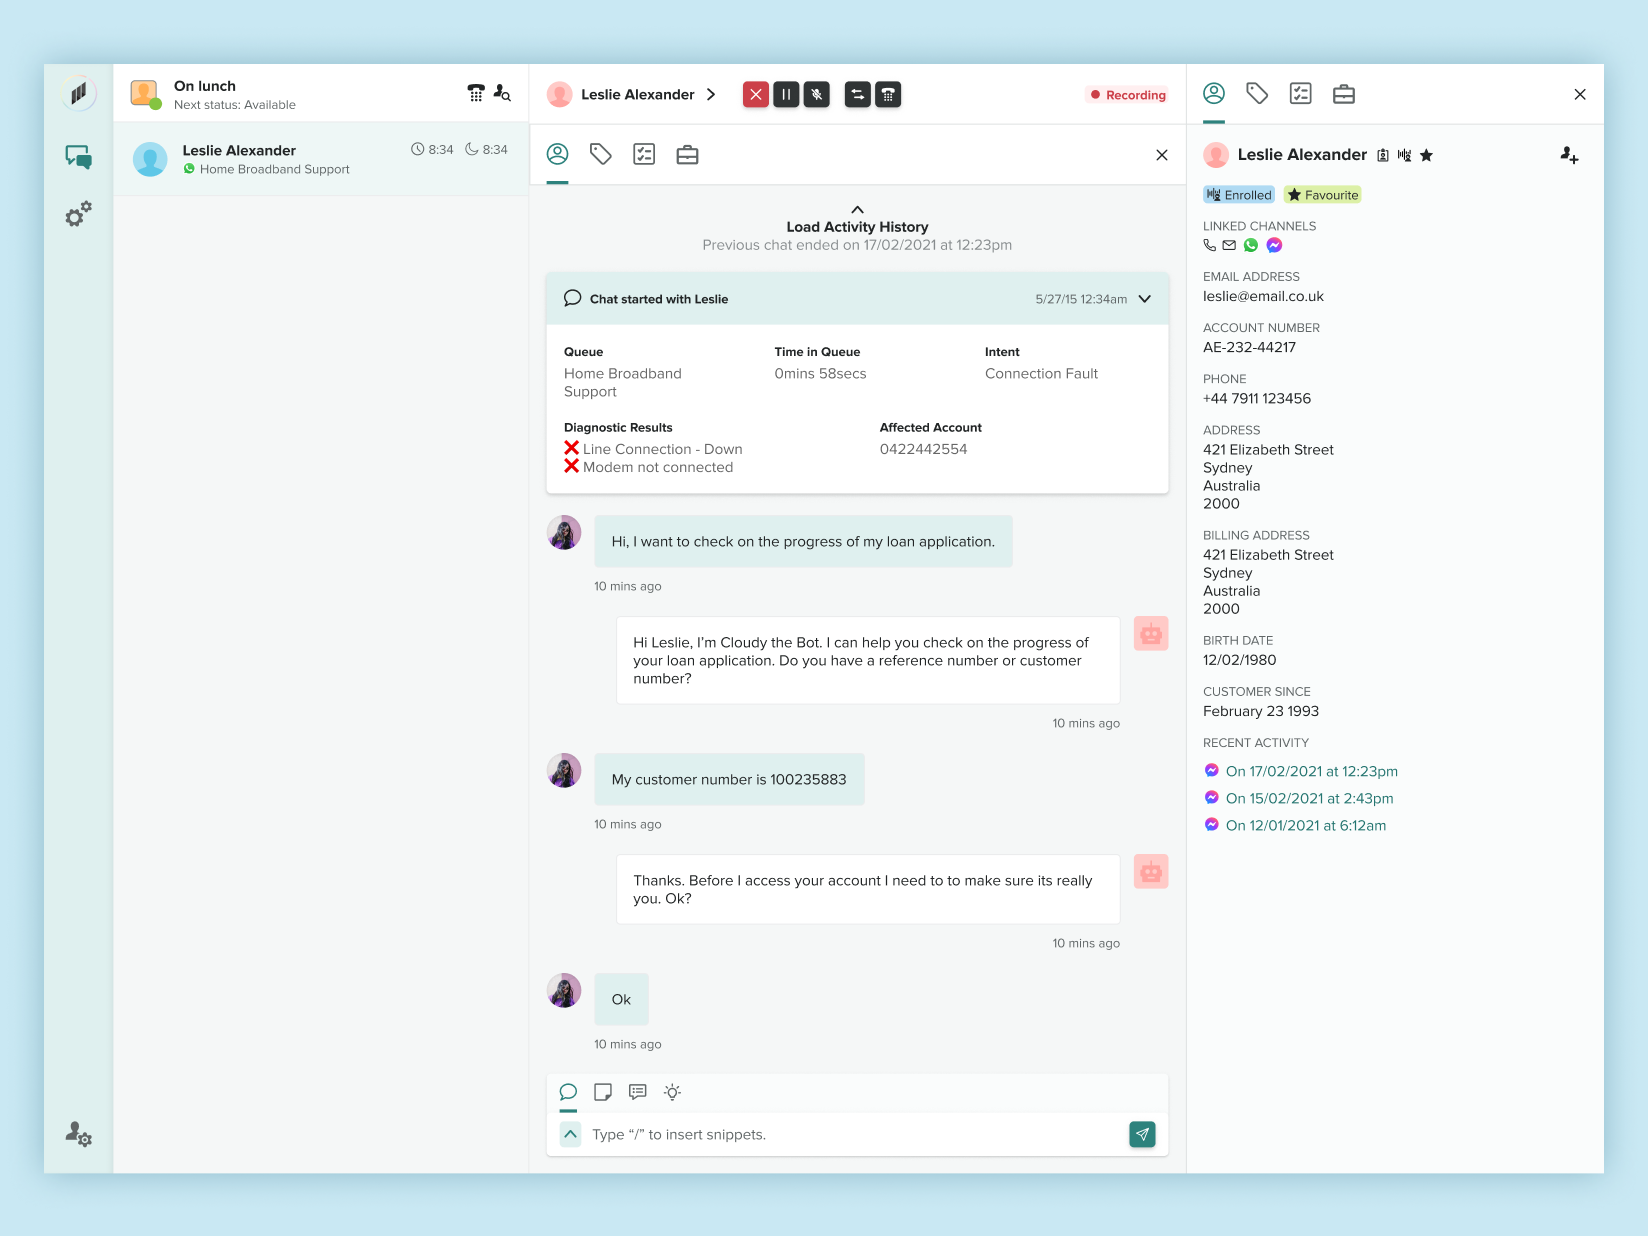Open the sticky note tab above the message box

603,1092
